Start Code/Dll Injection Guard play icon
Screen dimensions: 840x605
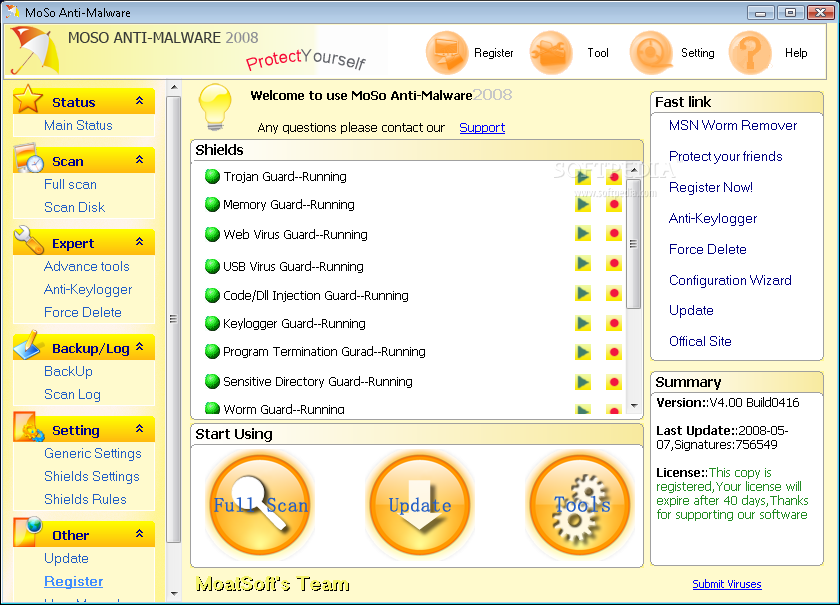(x=583, y=293)
